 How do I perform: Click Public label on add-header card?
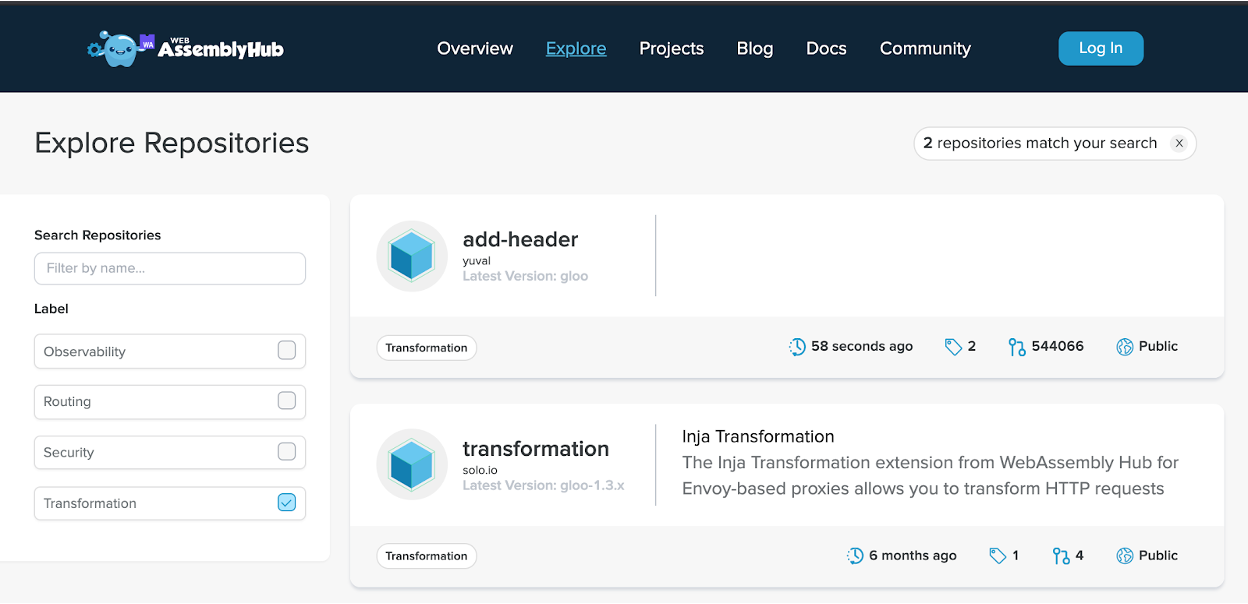tap(1158, 346)
